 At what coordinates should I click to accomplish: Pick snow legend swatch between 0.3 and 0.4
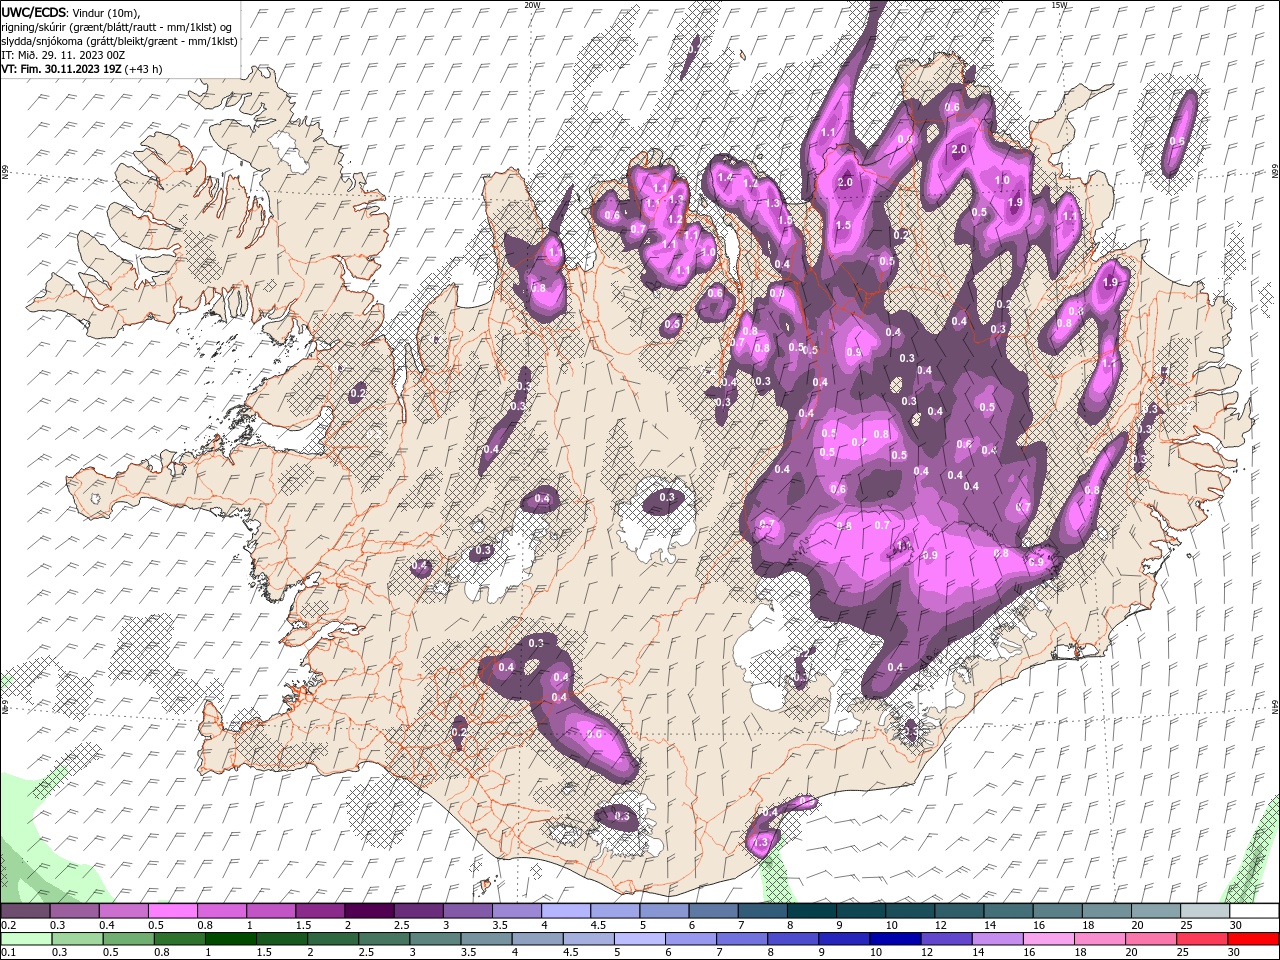pos(74,910)
